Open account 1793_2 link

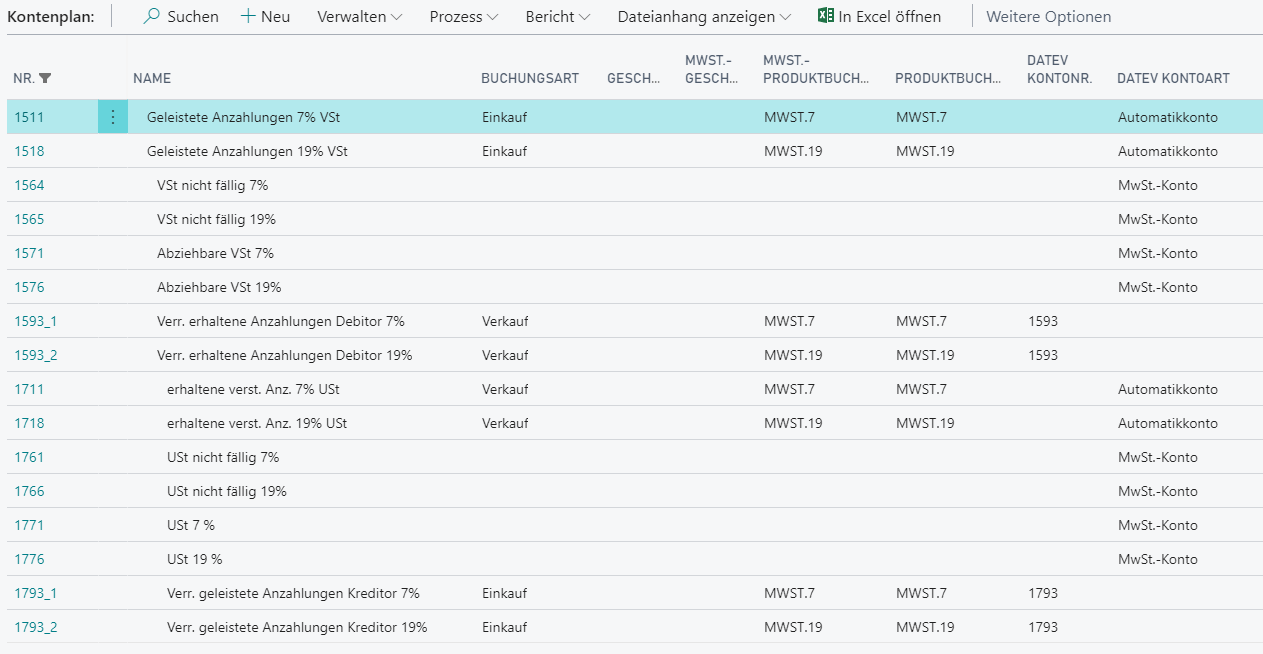tap(36, 627)
